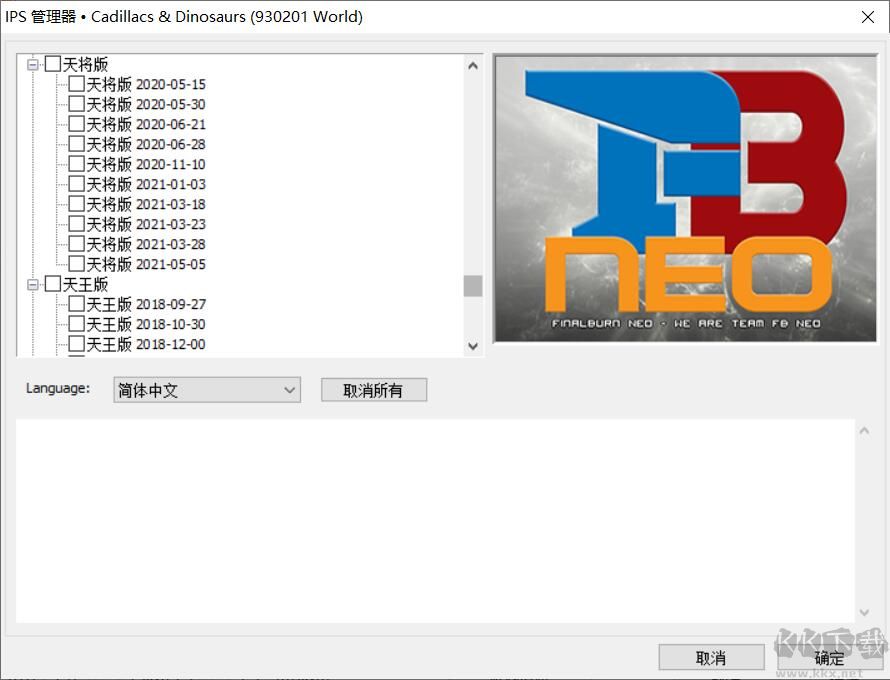Select the 天将版 group label
Image resolution: width=890 pixels, height=680 pixels.
click(85, 64)
